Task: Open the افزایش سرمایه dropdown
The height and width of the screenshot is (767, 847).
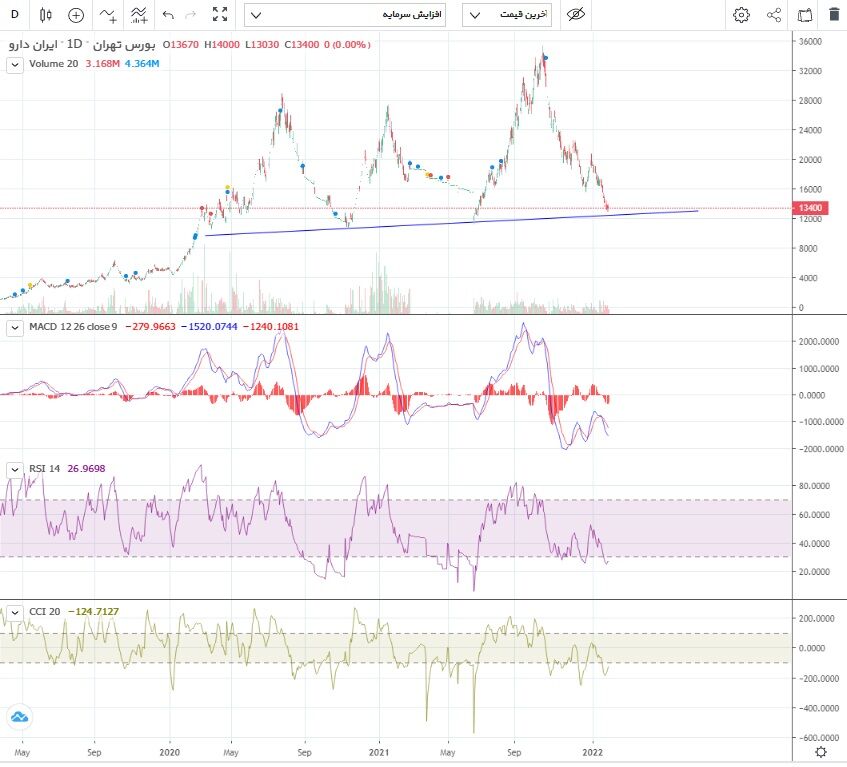Action: [x=345, y=15]
